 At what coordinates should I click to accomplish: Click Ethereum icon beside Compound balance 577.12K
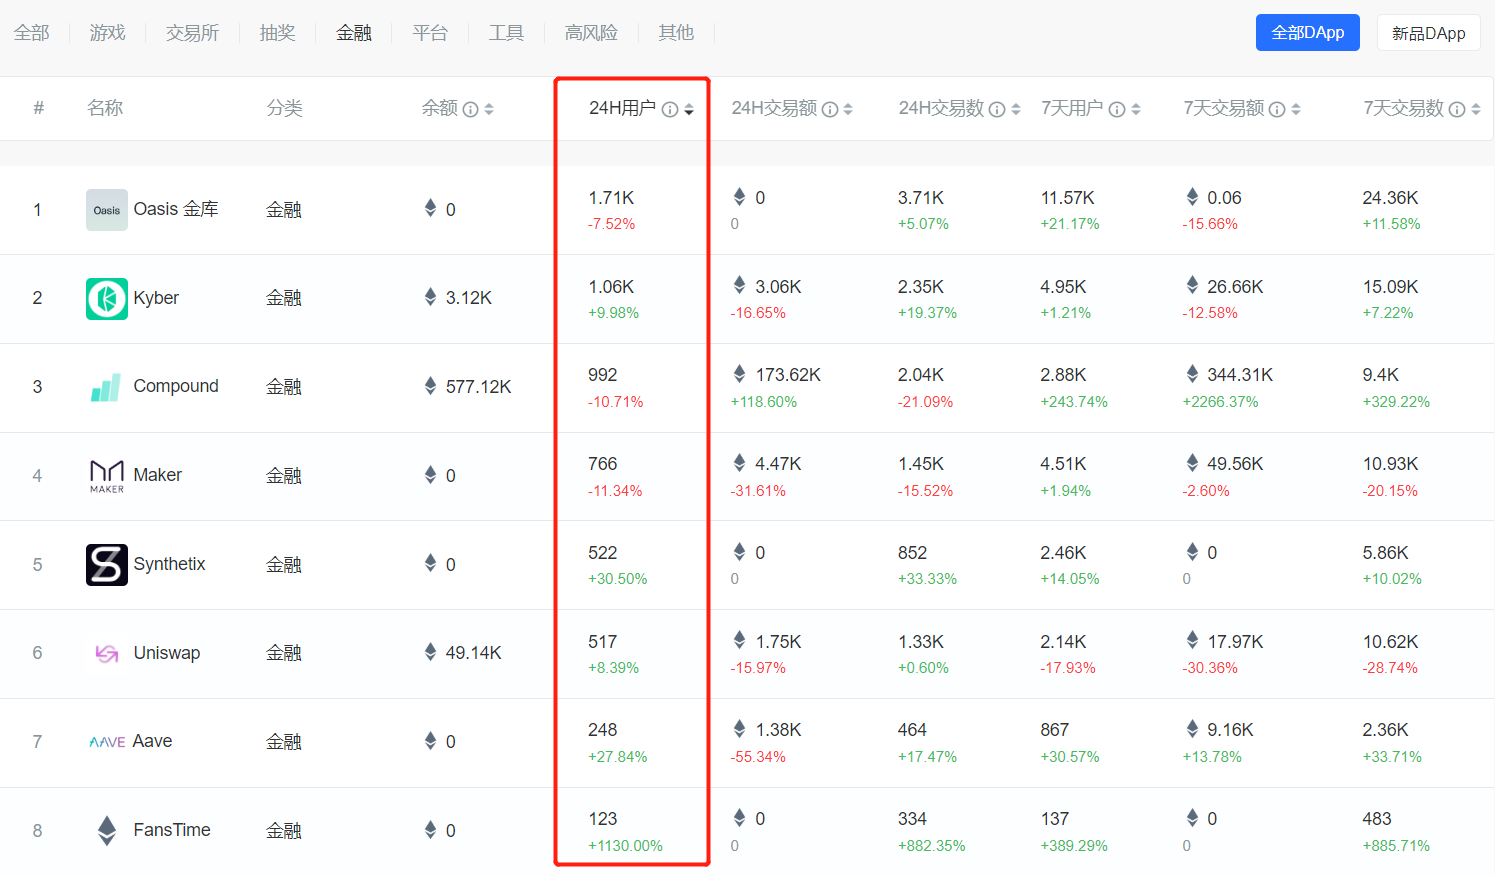click(x=430, y=385)
